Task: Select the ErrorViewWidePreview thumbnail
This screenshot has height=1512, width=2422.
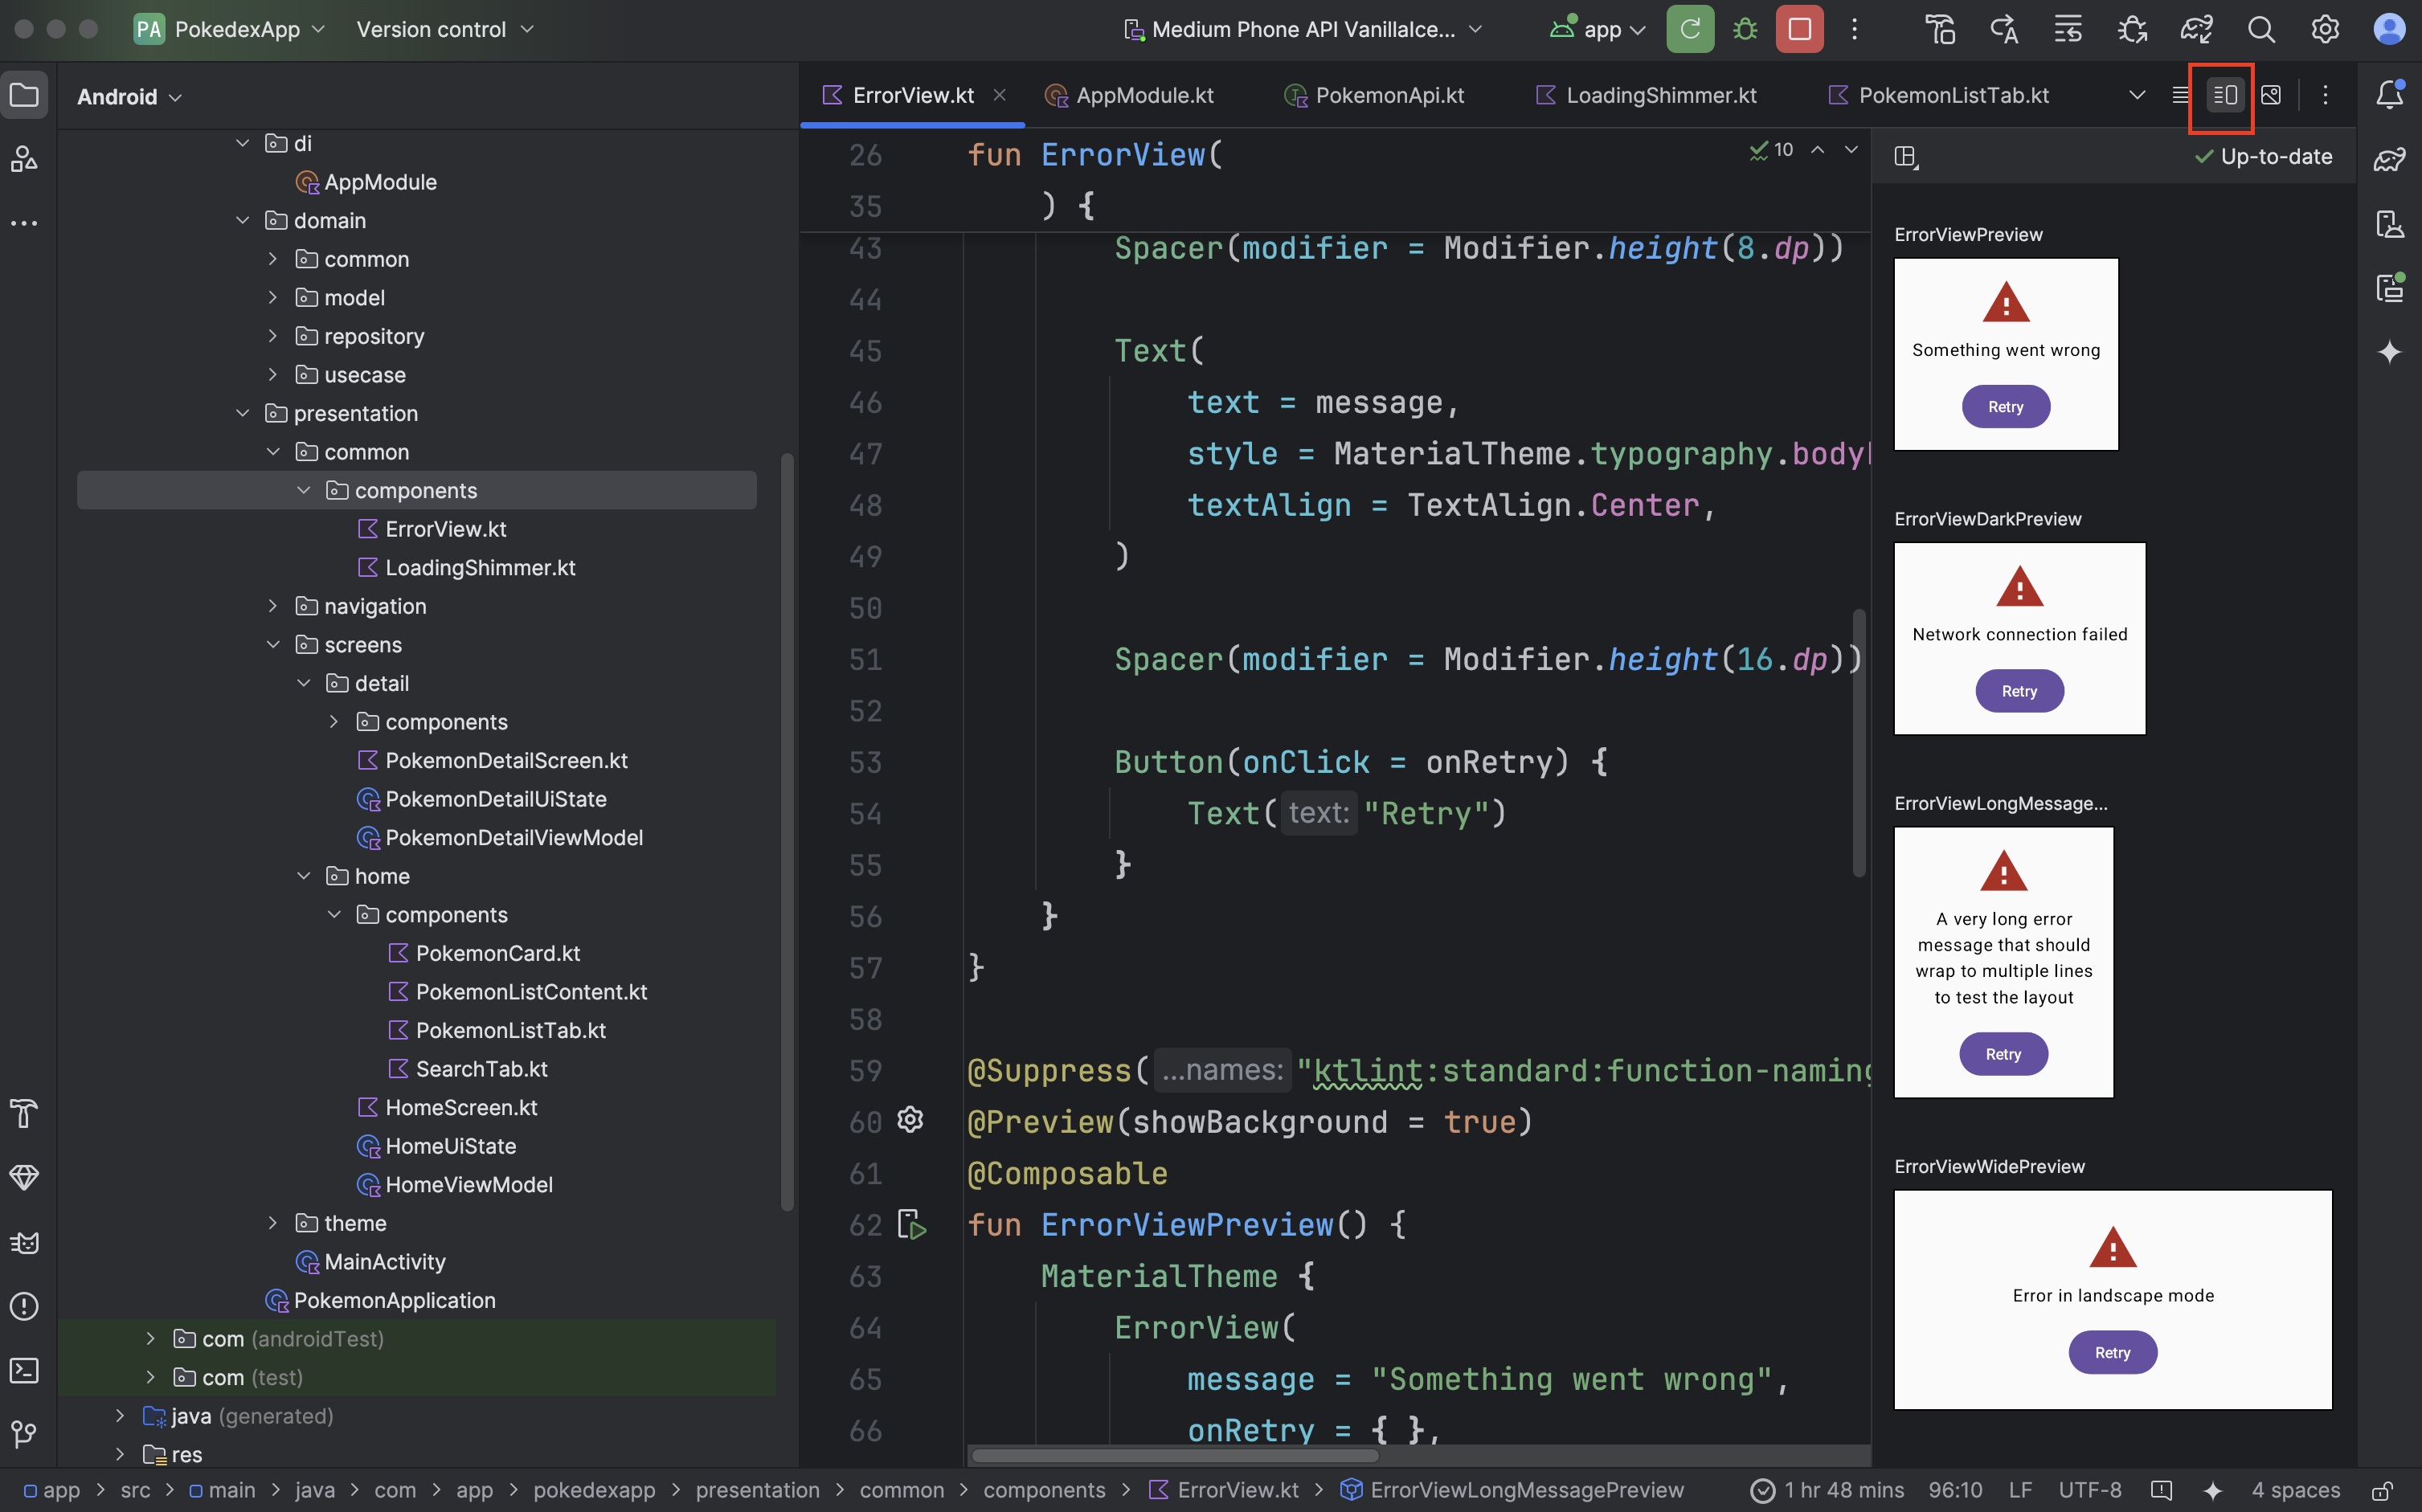Action: (2112, 1299)
